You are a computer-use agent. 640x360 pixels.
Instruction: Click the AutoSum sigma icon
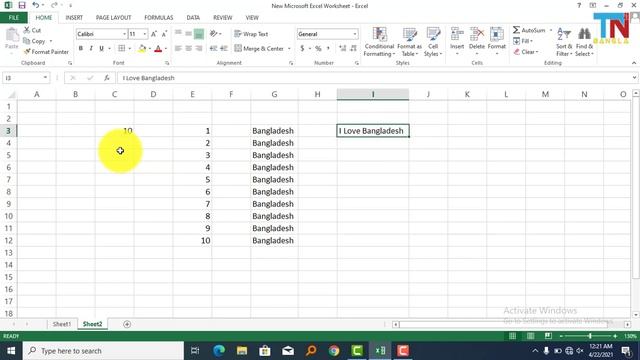point(517,30)
